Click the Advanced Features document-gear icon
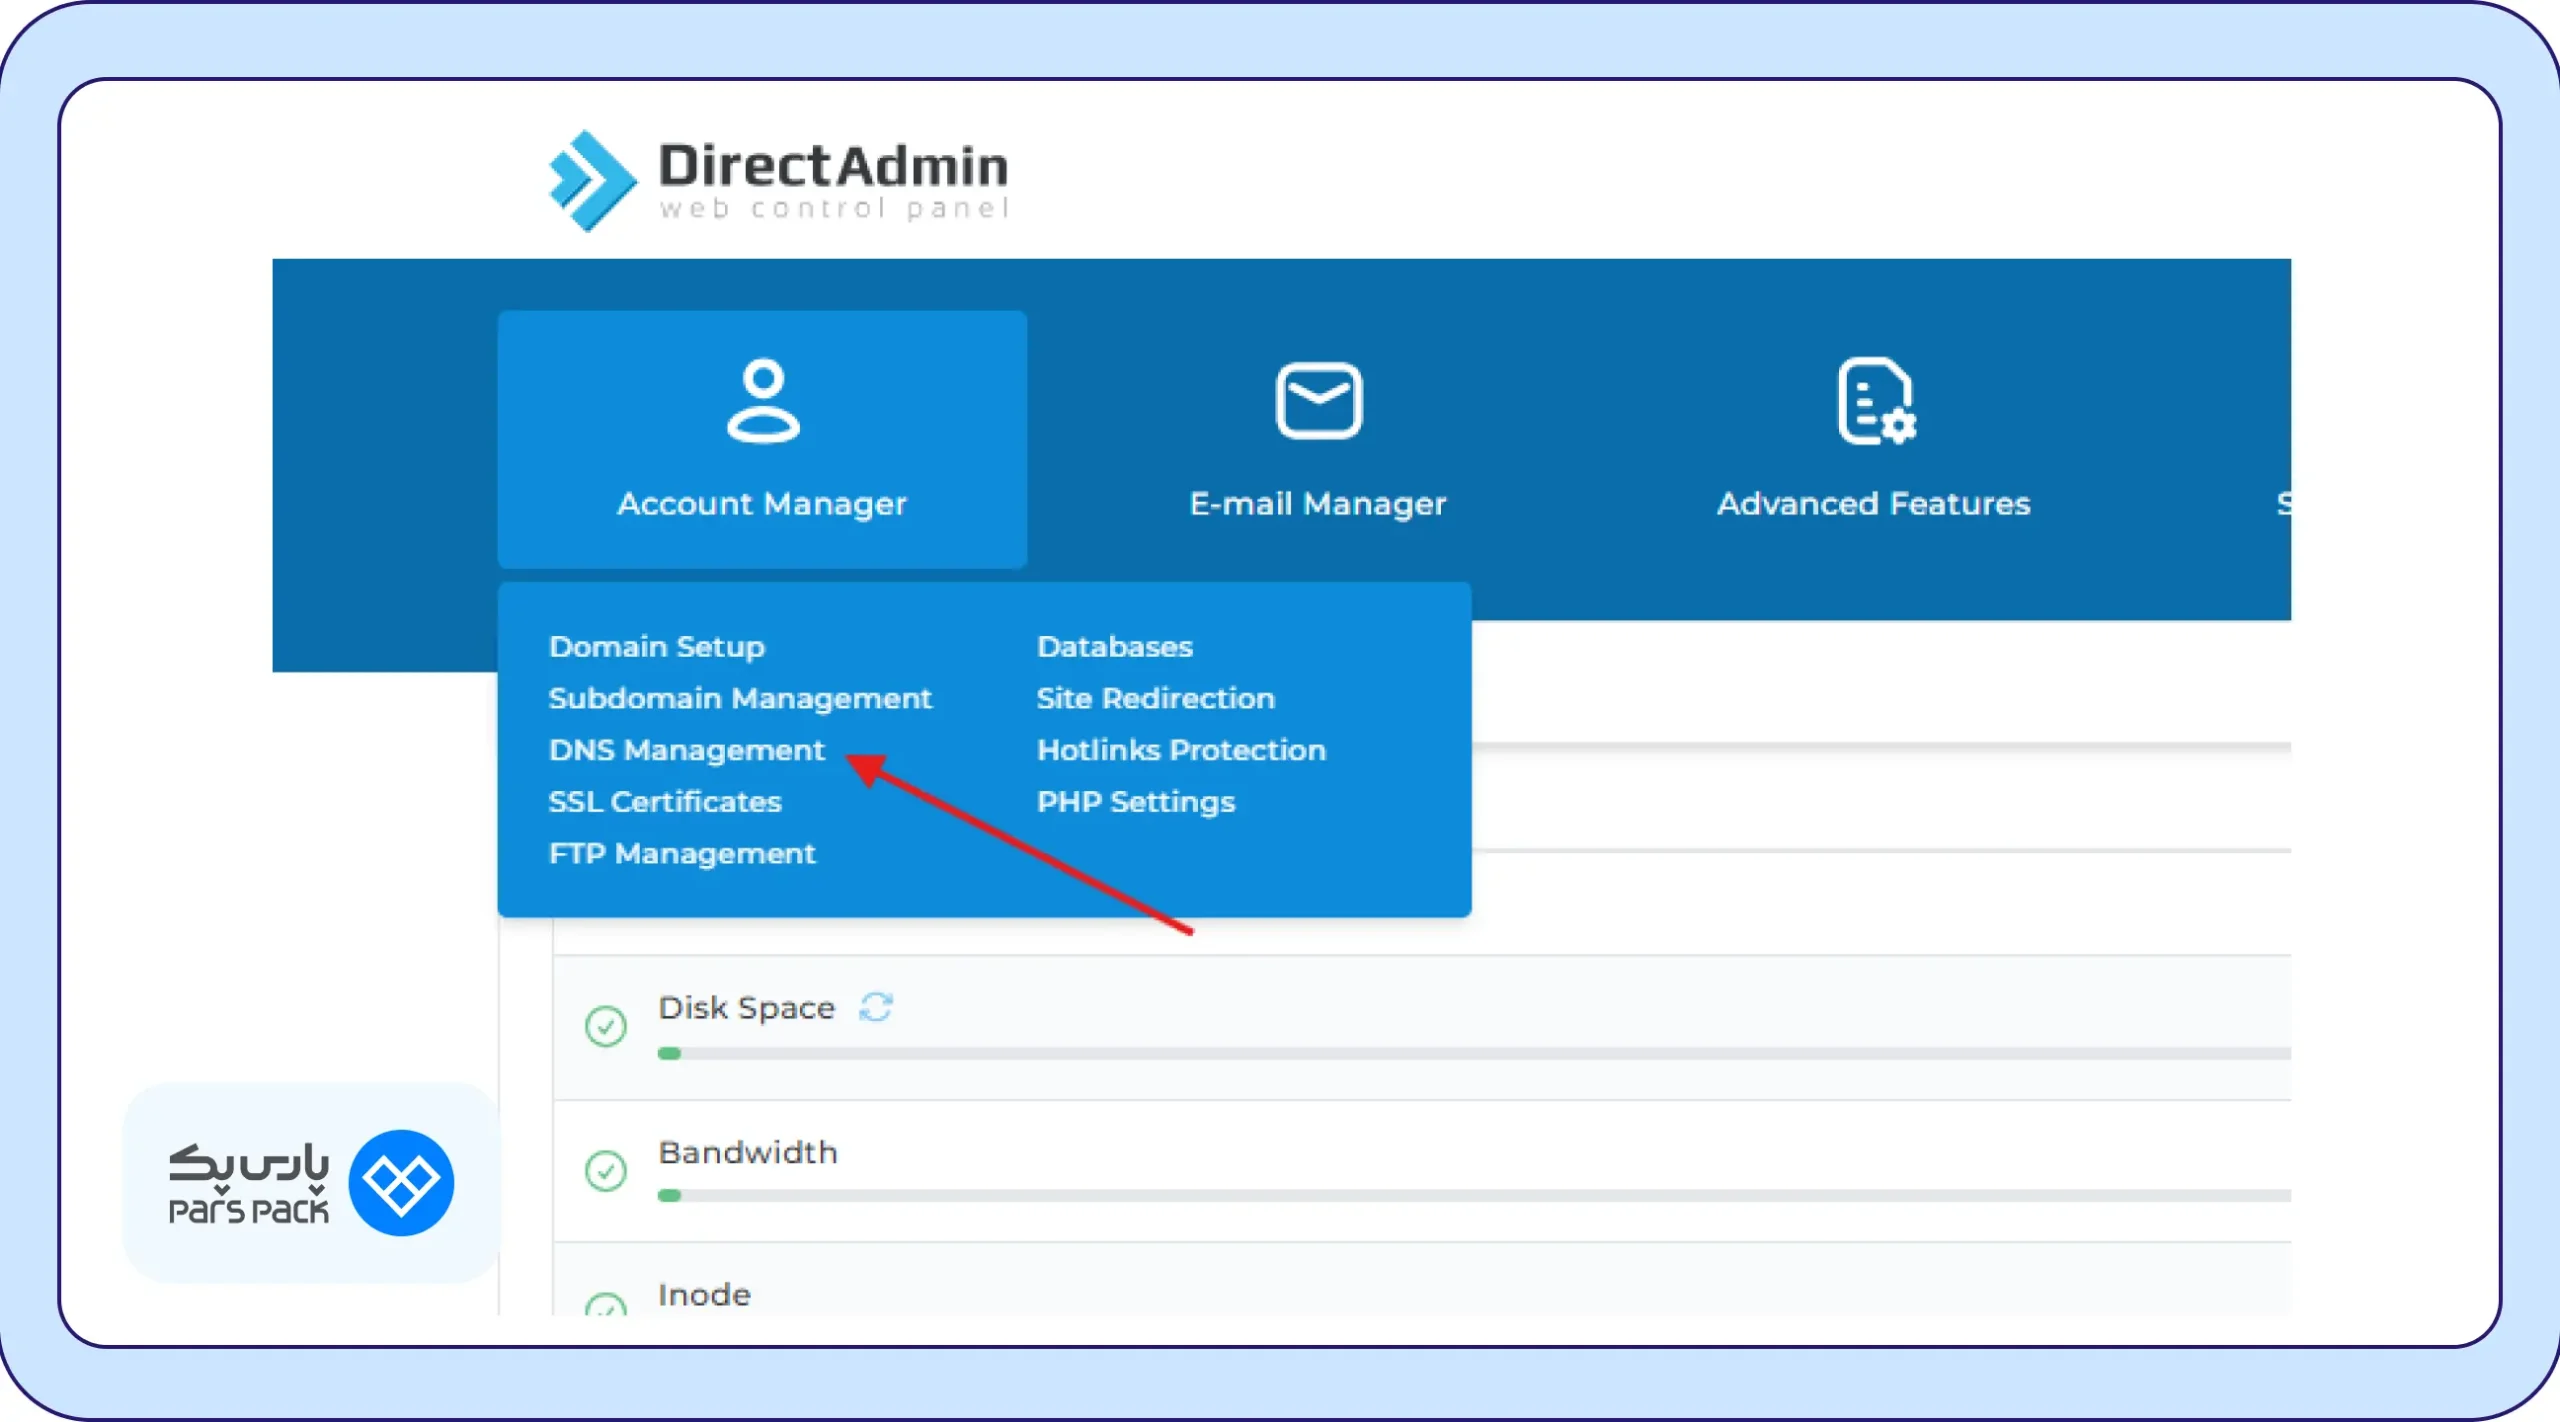The height and width of the screenshot is (1422, 2560). click(x=1877, y=401)
